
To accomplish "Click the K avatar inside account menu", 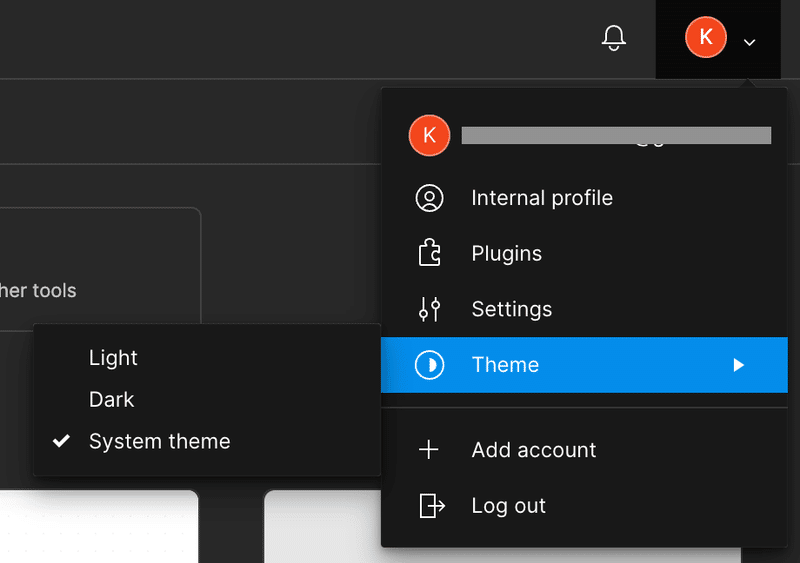I will (x=429, y=136).
